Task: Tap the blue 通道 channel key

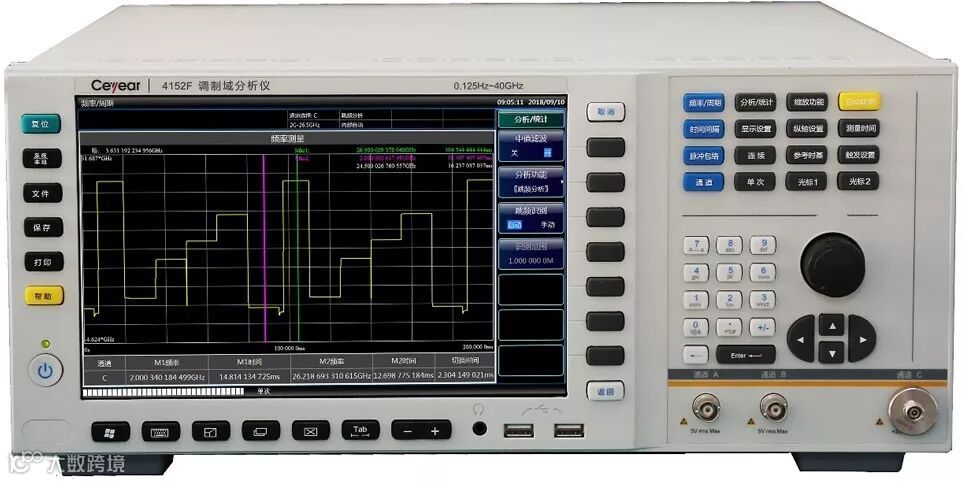Action: tap(703, 182)
